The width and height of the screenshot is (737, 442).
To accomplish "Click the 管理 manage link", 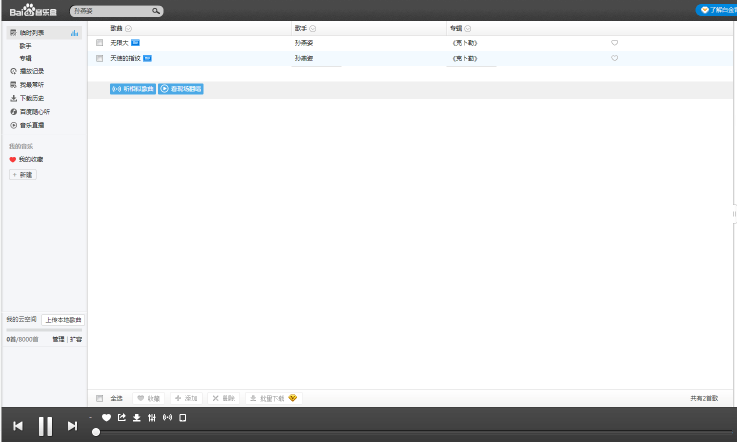I will tap(58, 339).
